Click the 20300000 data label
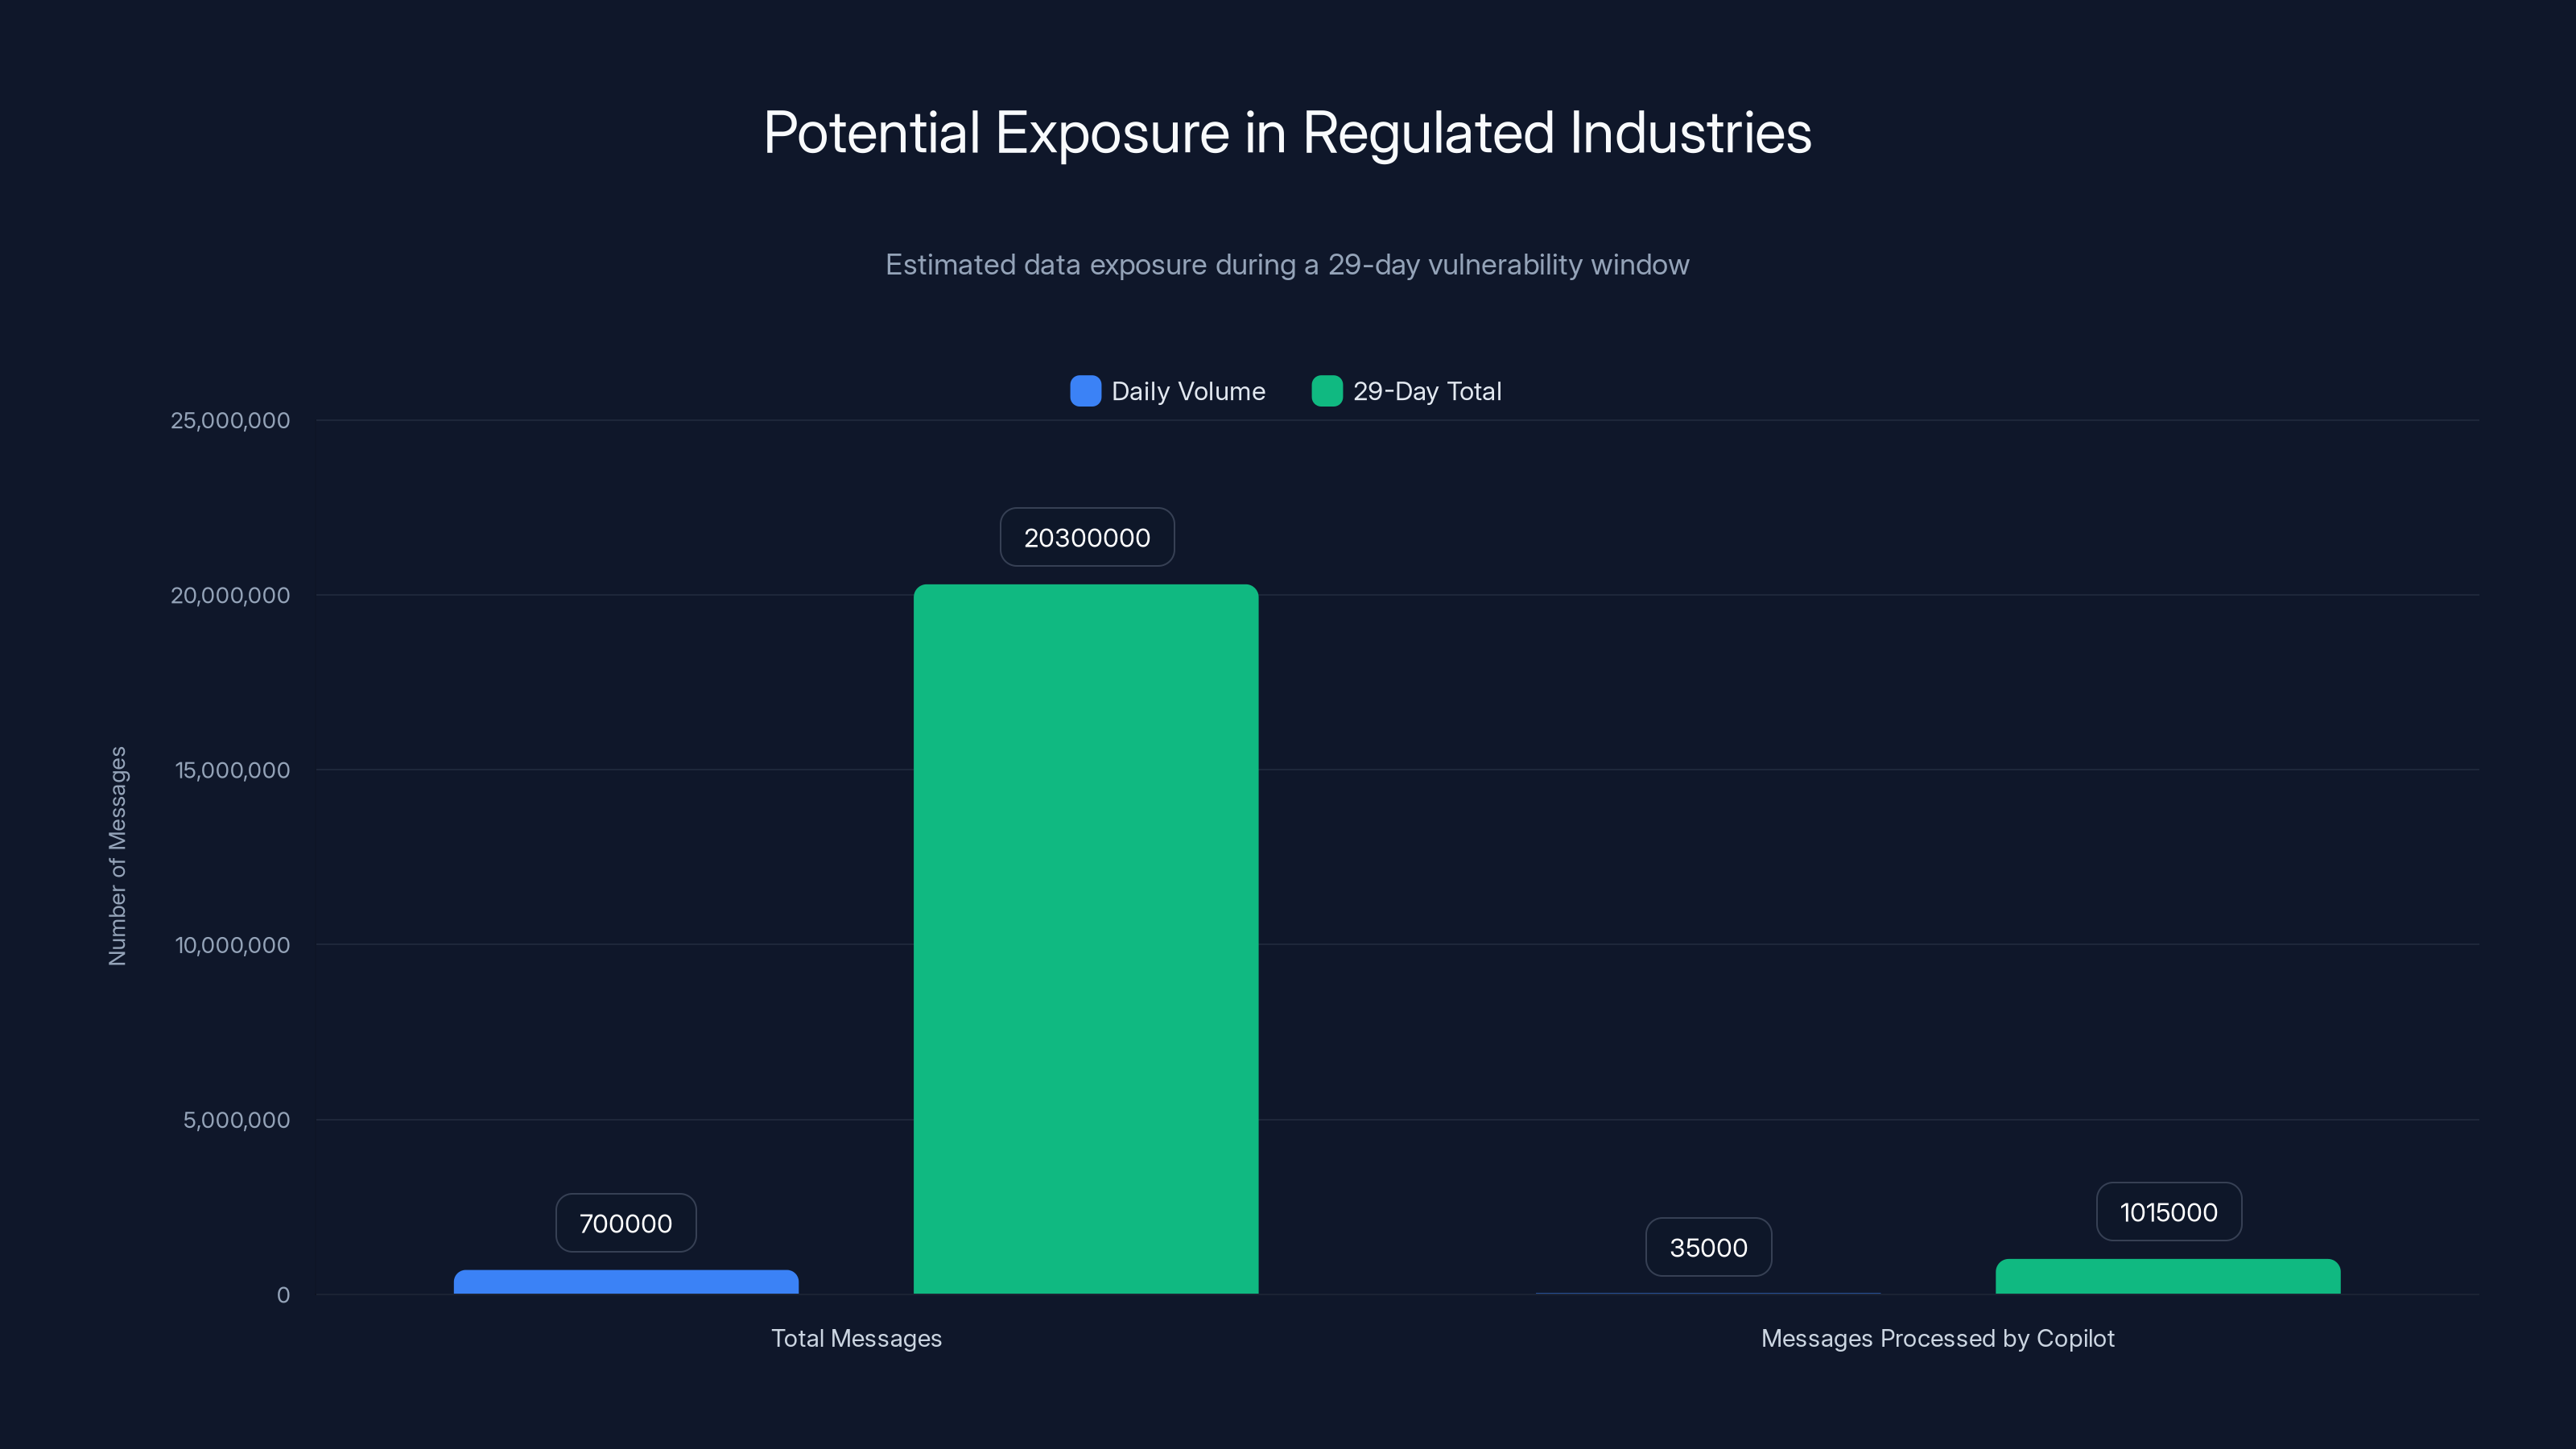The image size is (2576, 1449). [x=1087, y=537]
